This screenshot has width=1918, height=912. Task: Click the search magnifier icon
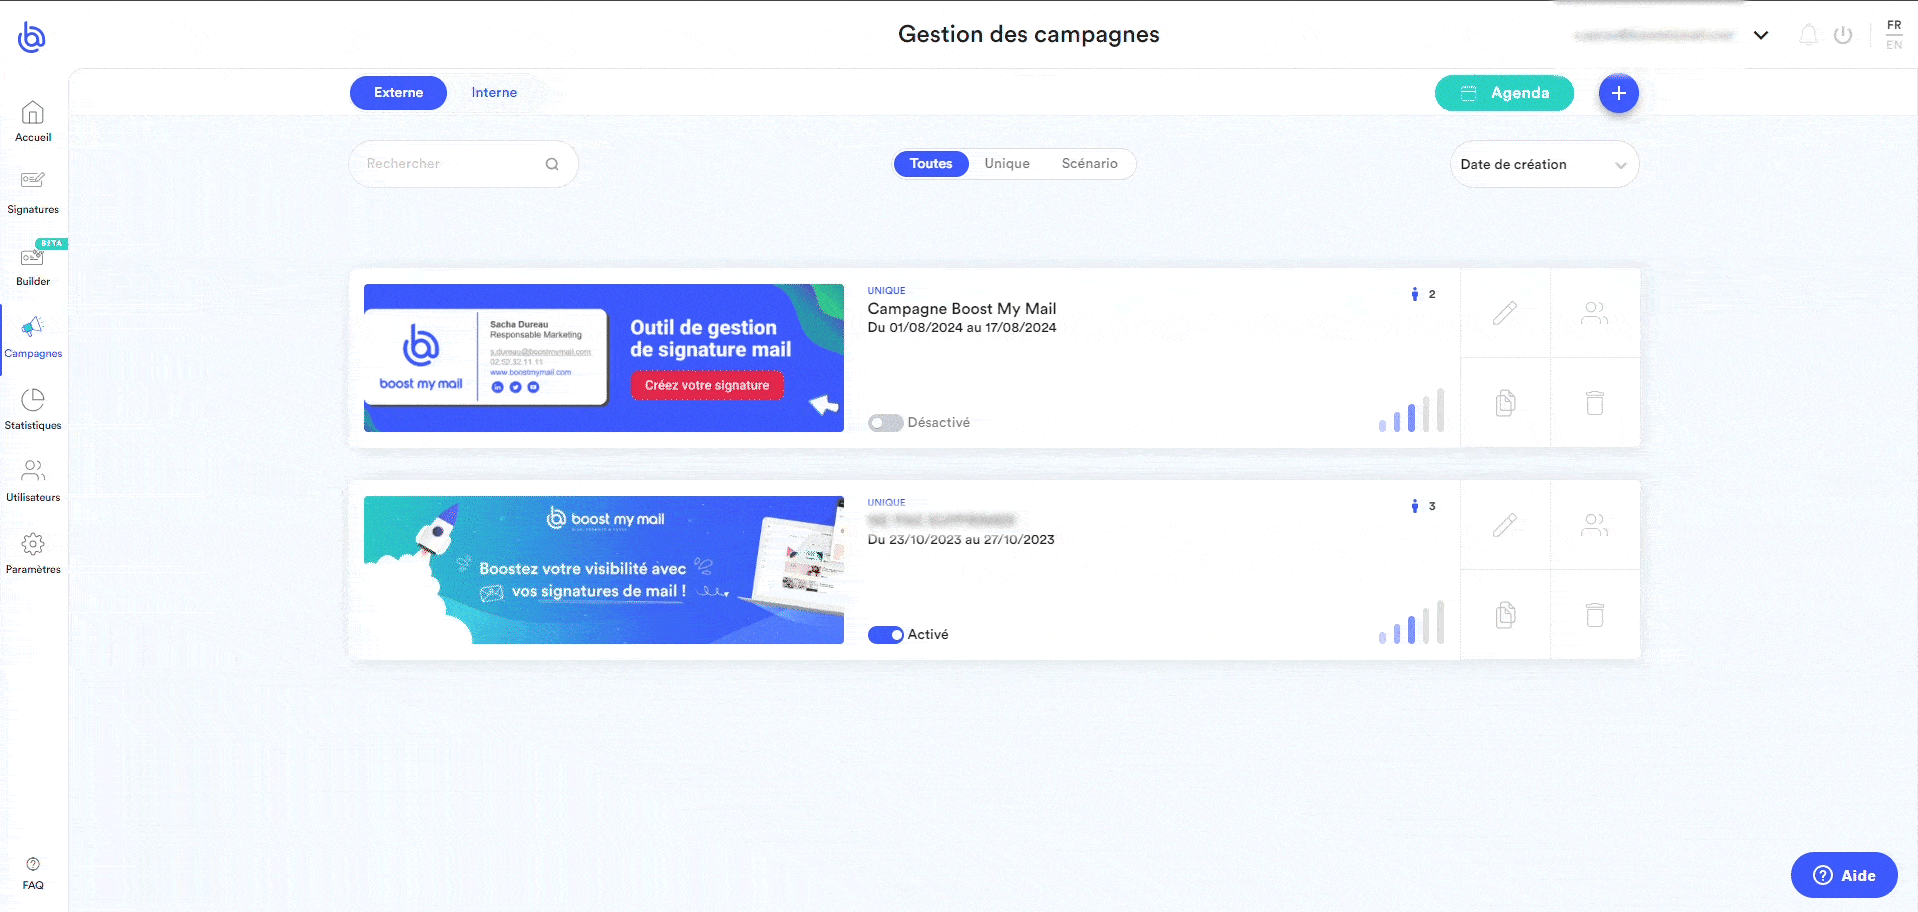tap(552, 164)
